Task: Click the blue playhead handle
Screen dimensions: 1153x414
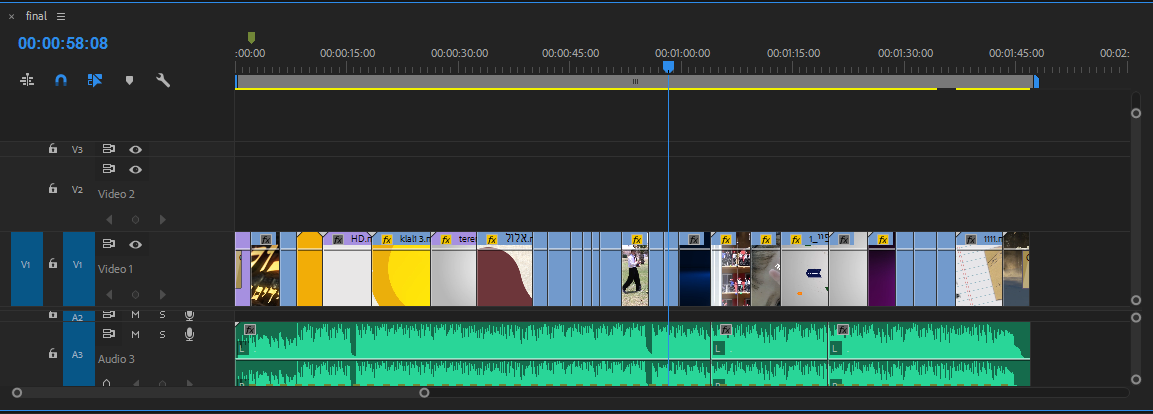Action: click(668, 66)
